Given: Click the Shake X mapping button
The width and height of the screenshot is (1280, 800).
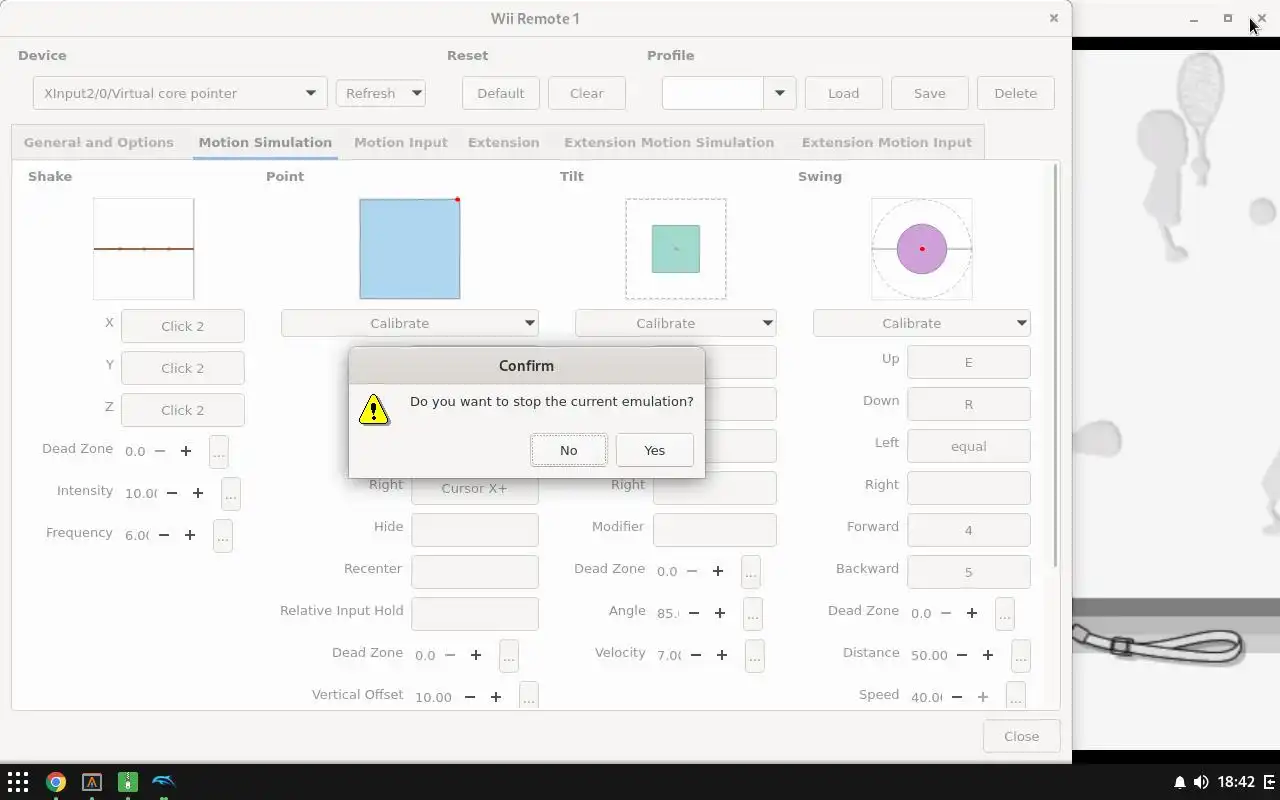Looking at the screenshot, I should click(x=183, y=326).
